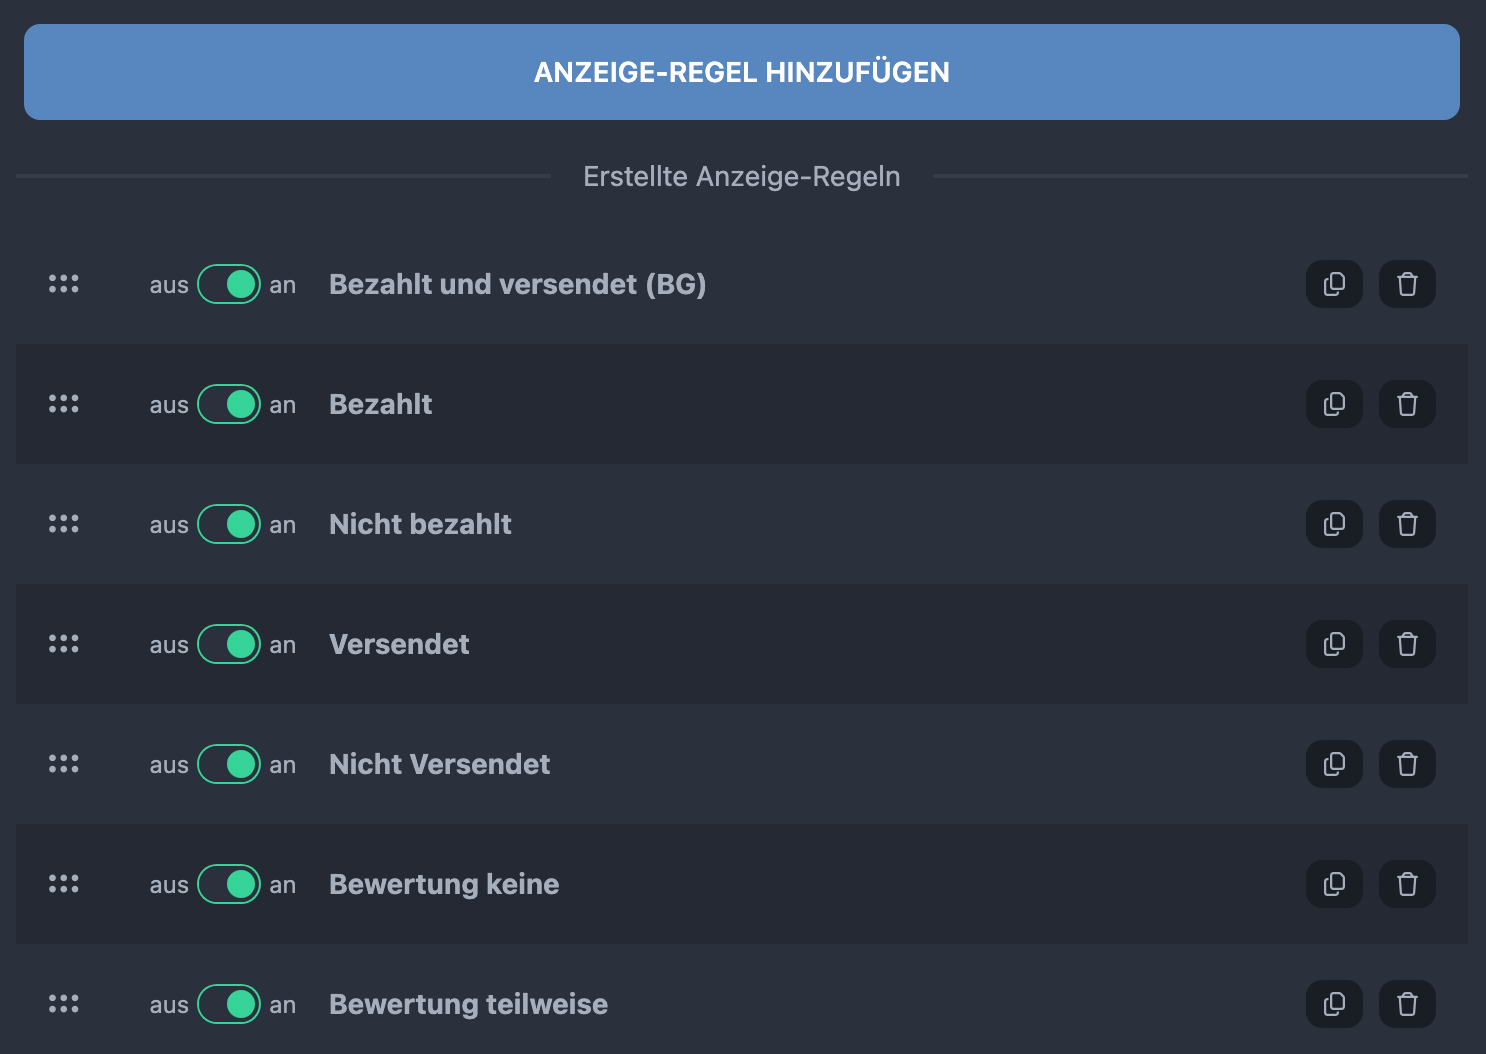
Task: Remove the 'Nicht Versendet' rule via trash icon
Action: point(1407,764)
